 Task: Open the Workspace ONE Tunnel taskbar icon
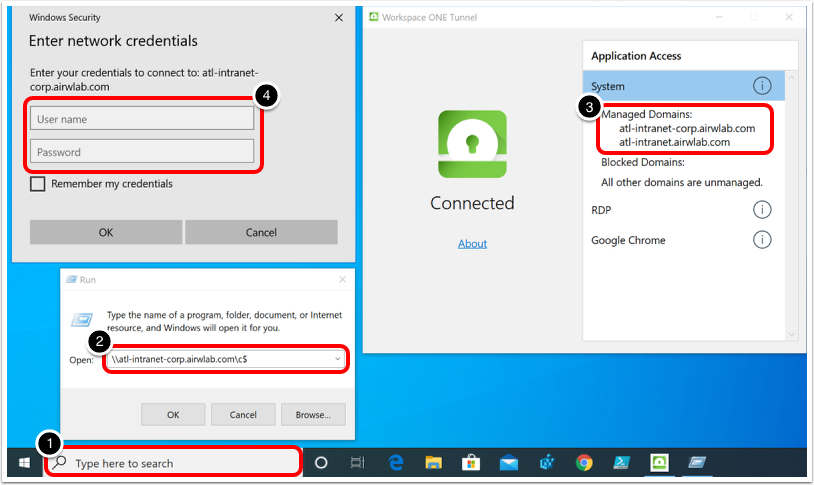pyautogui.click(x=660, y=463)
